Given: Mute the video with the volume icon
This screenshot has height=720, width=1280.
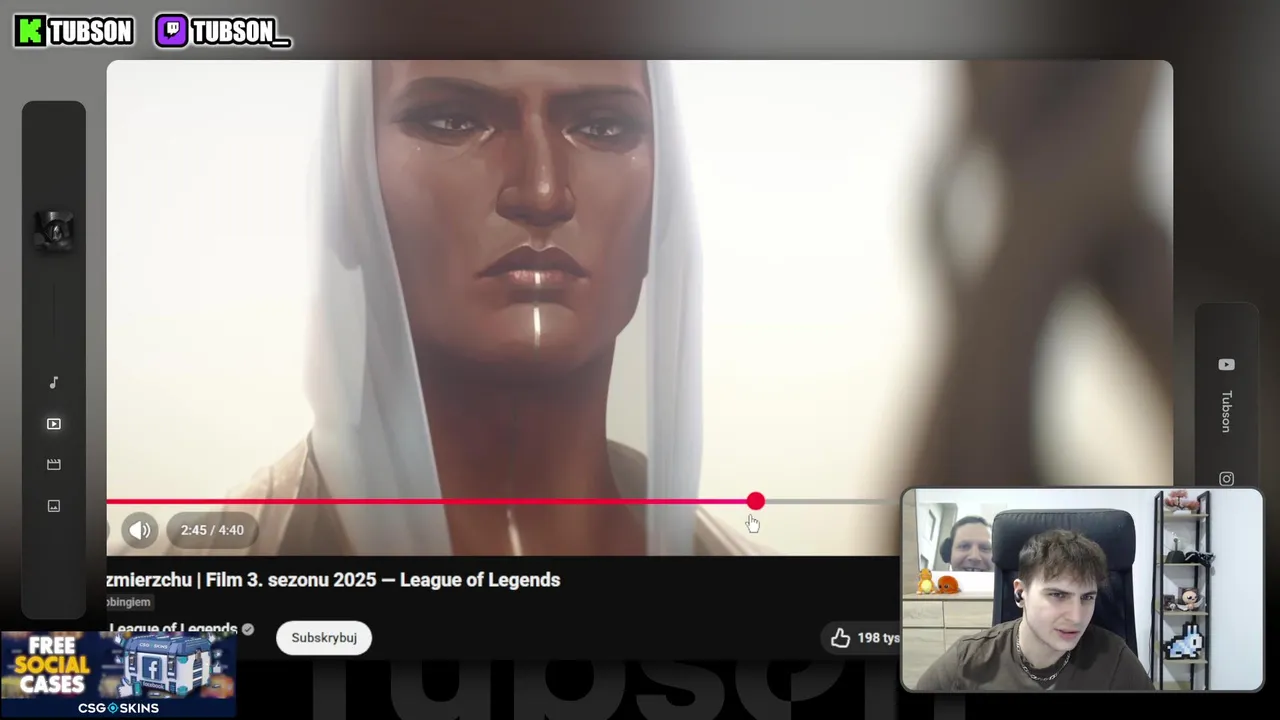Looking at the screenshot, I should click(x=140, y=530).
